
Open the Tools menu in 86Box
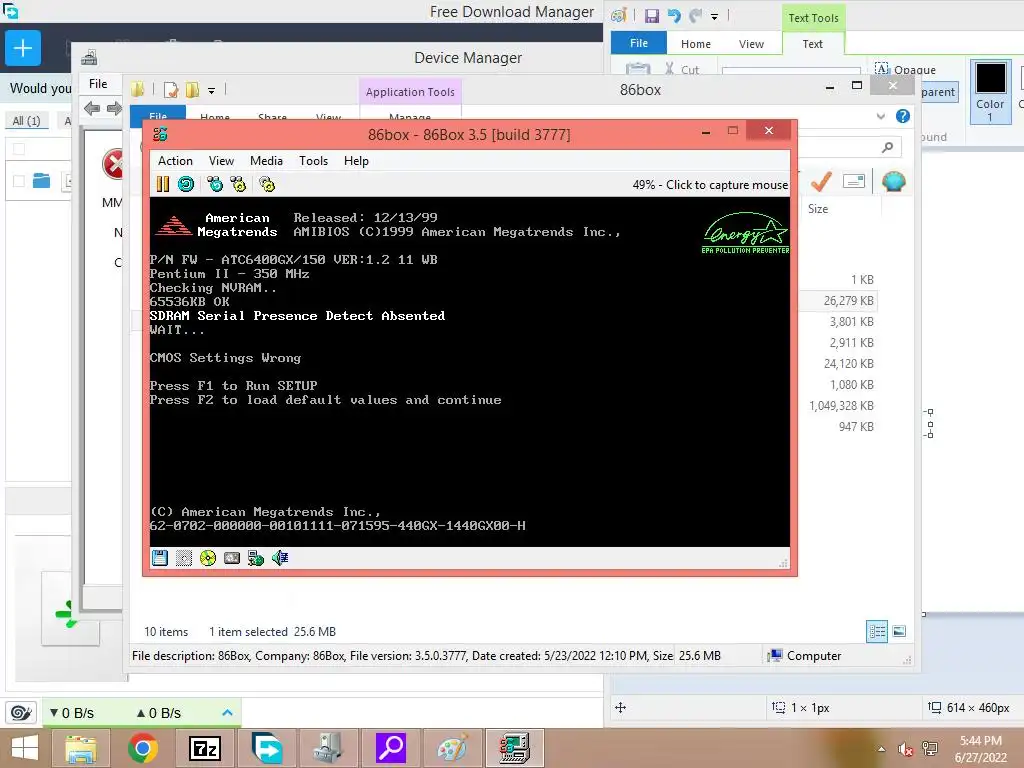(x=313, y=161)
